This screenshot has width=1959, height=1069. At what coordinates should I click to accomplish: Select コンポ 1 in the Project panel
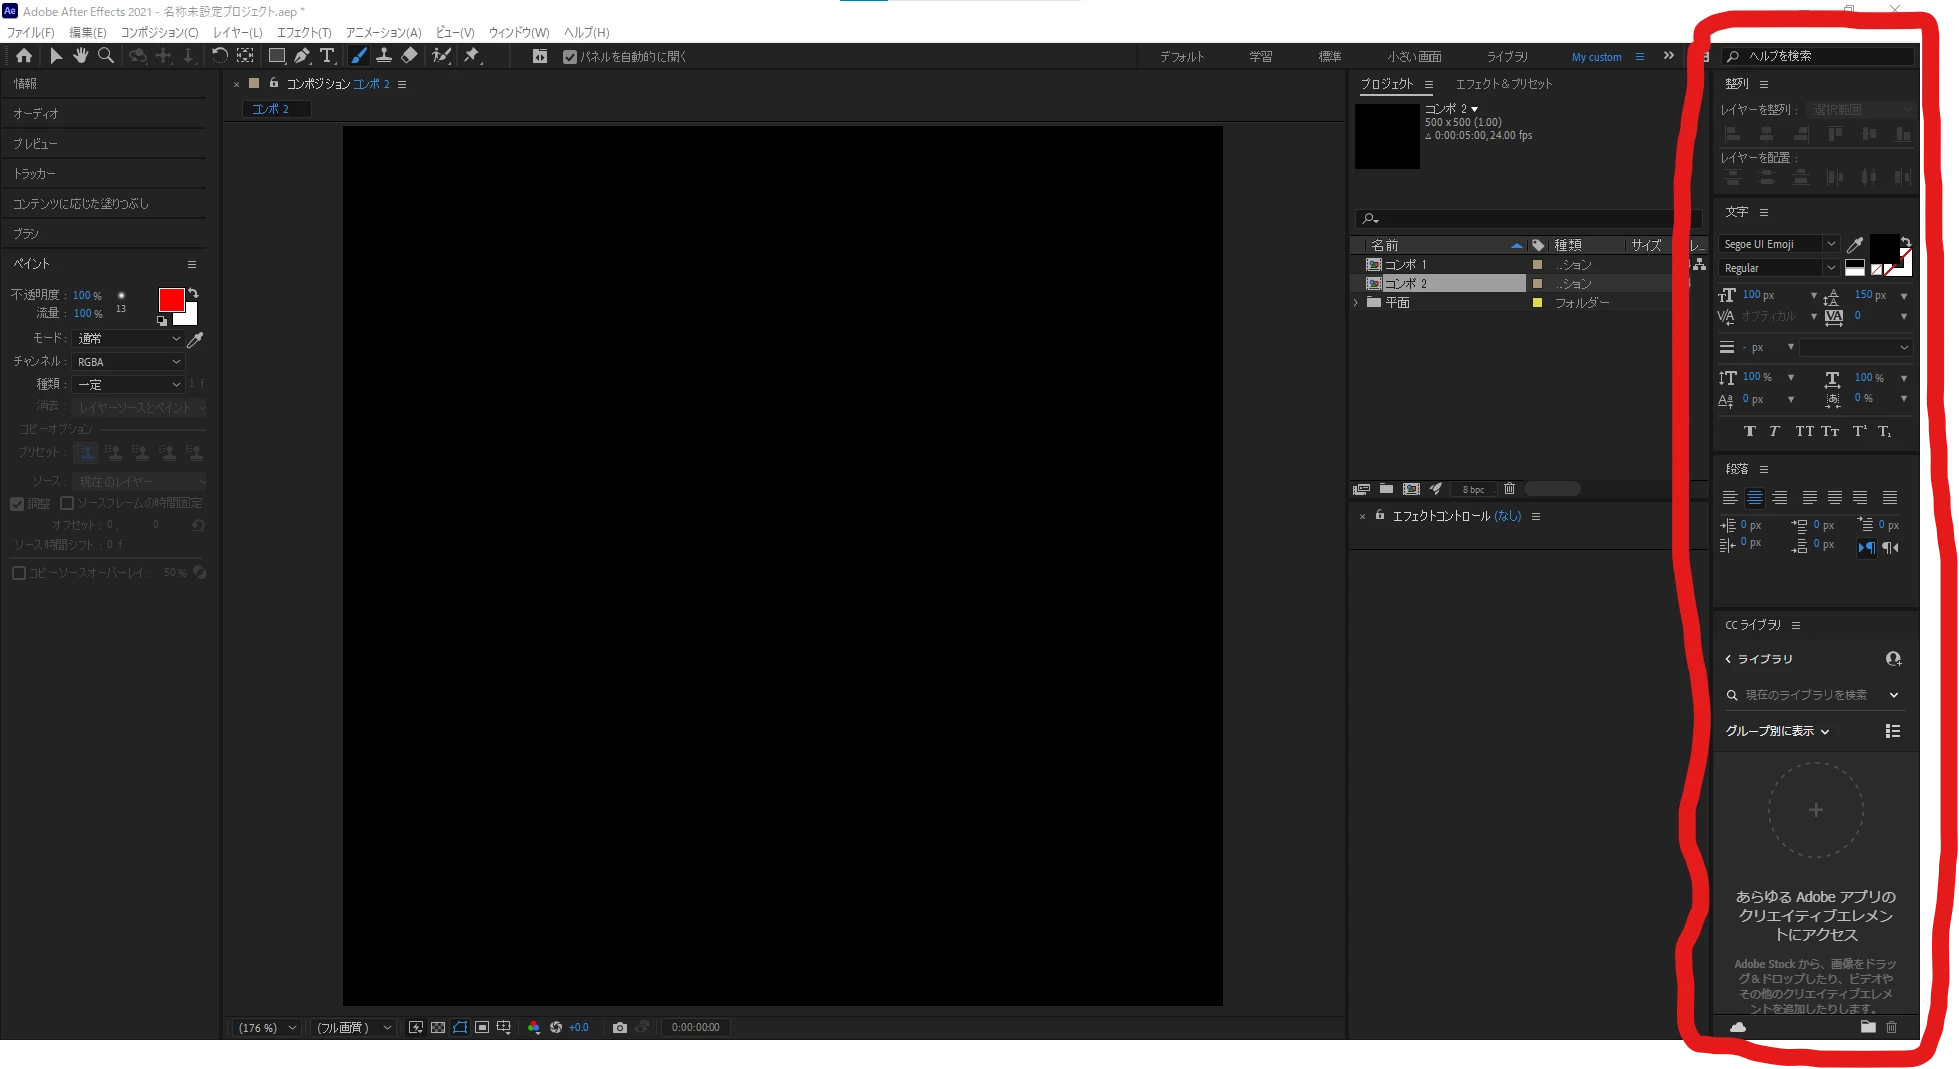(x=1405, y=265)
